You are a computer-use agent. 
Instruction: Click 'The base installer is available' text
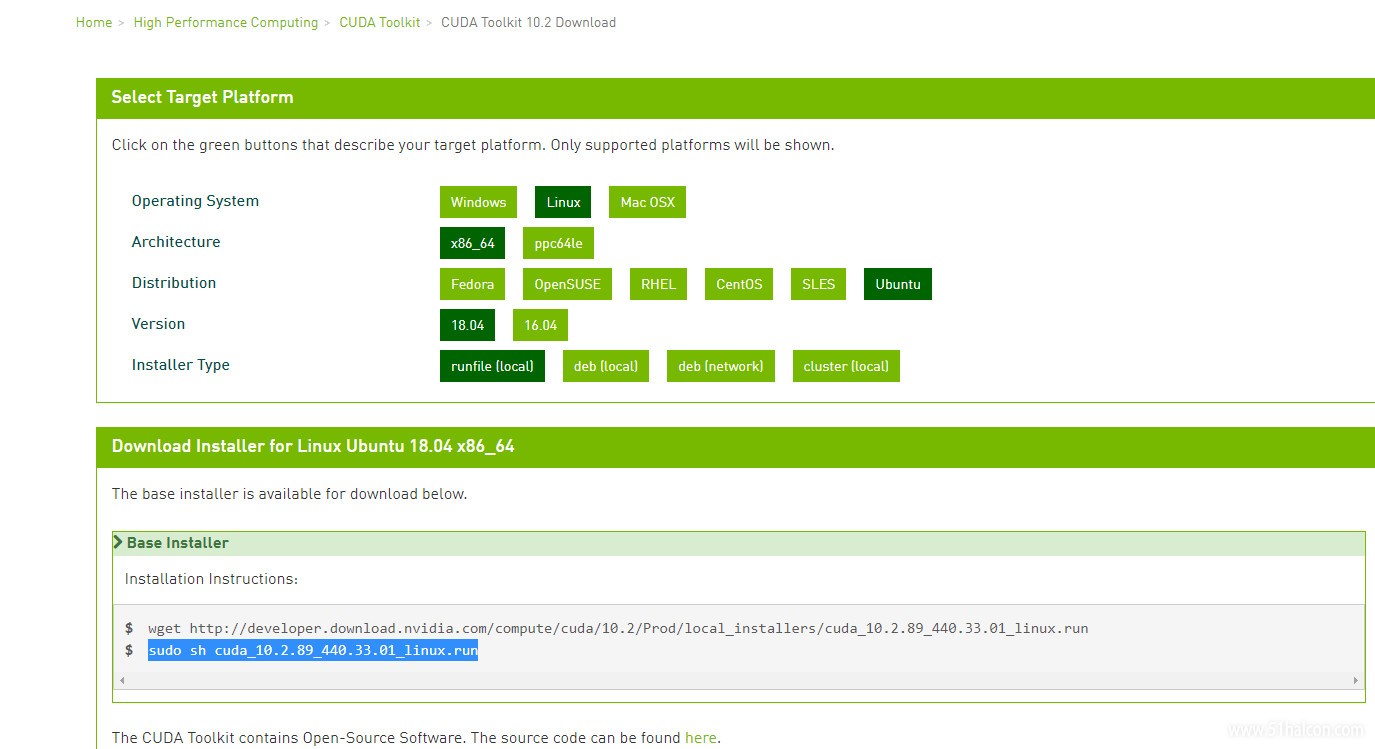point(289,494)
